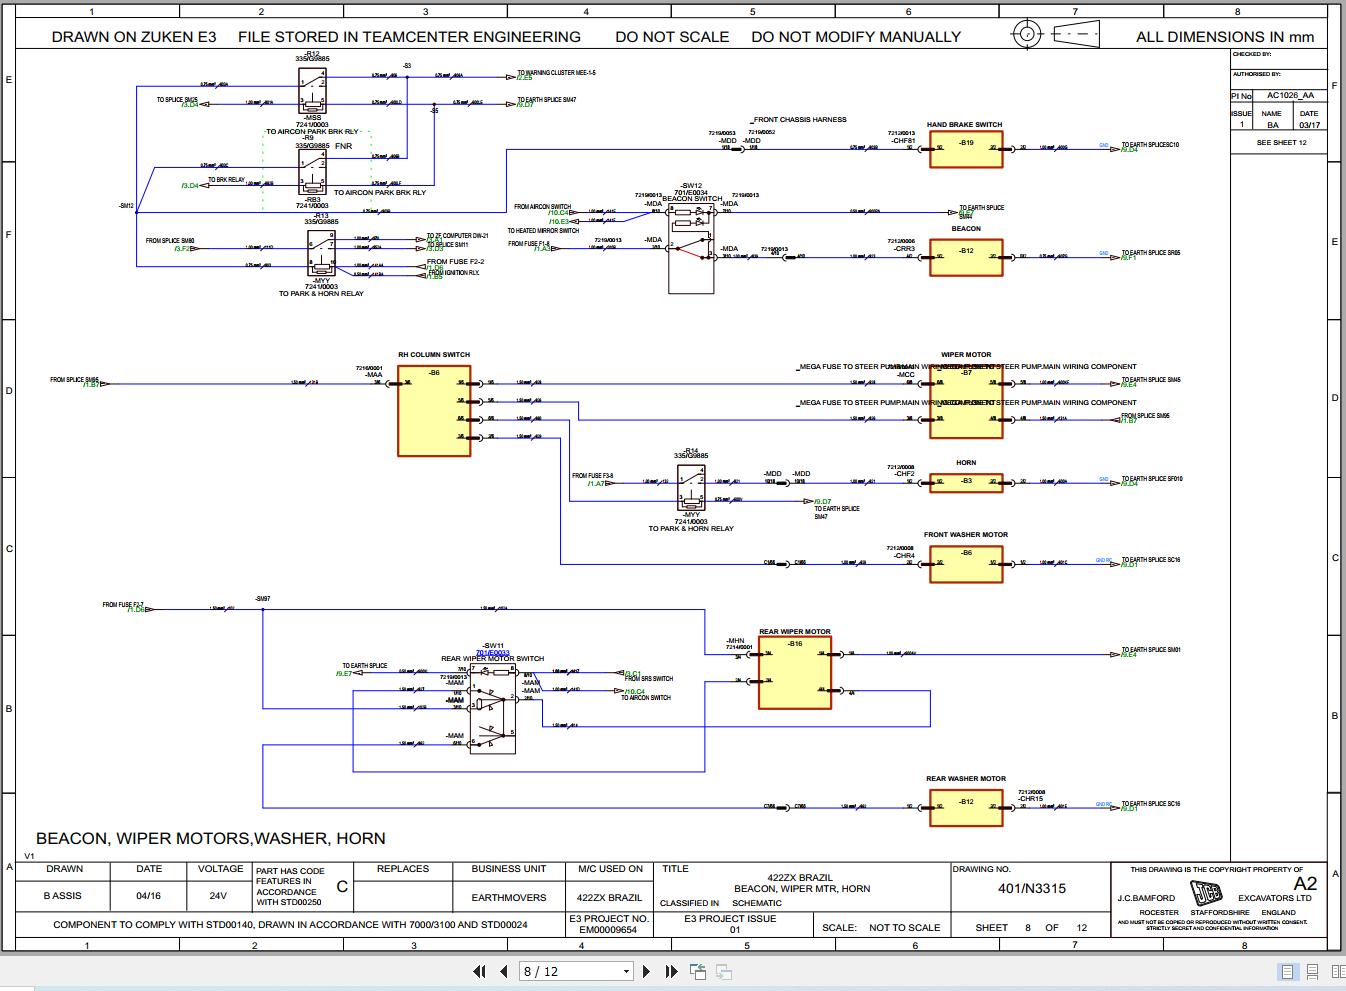This screenshot has height=991, width=1346.
Task: Click 'ALL DIMENSIONS IN mm' text
Action: (x=1225, y=37)
